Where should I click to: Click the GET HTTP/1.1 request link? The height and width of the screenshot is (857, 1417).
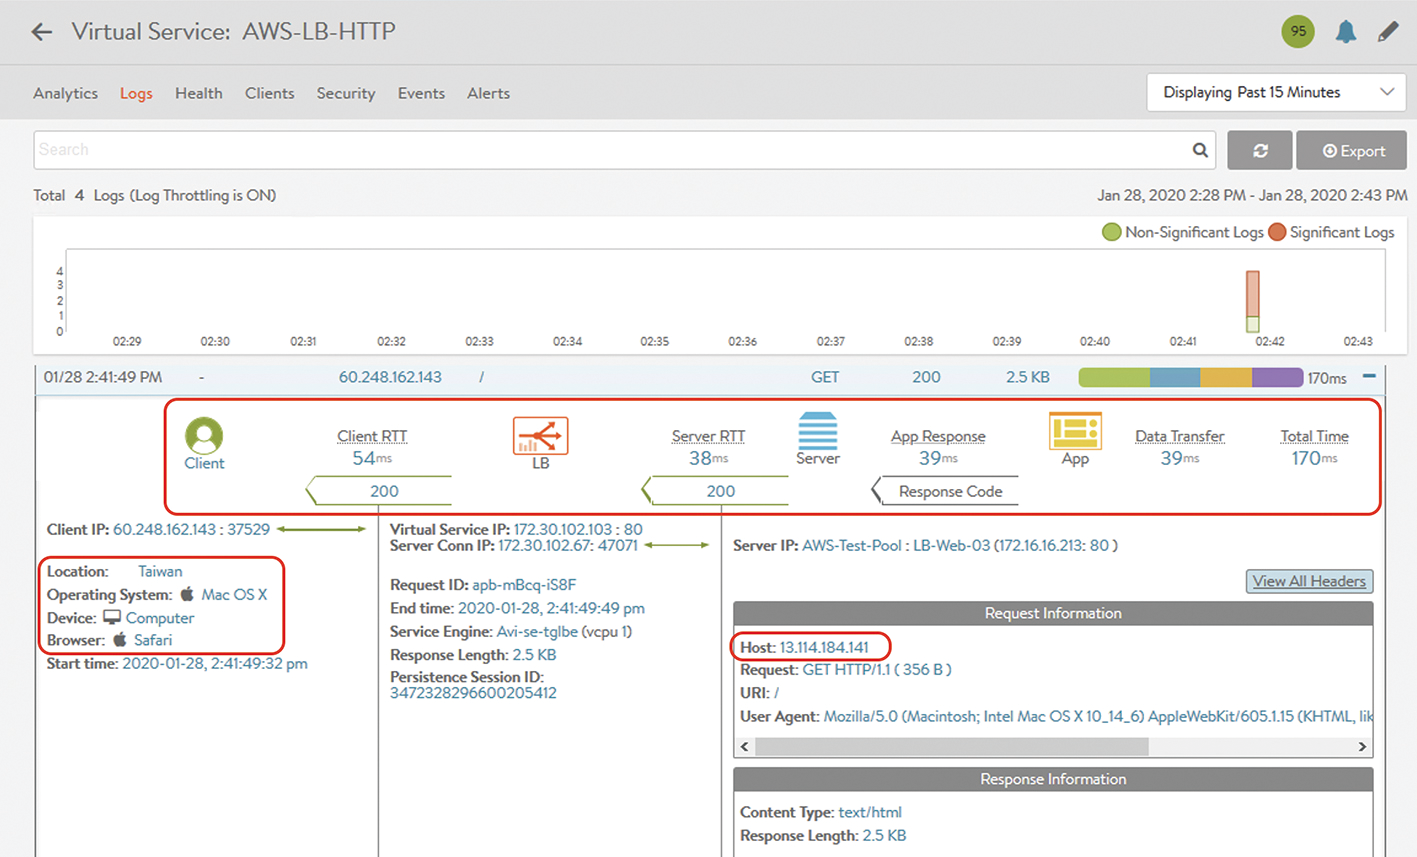877,670
